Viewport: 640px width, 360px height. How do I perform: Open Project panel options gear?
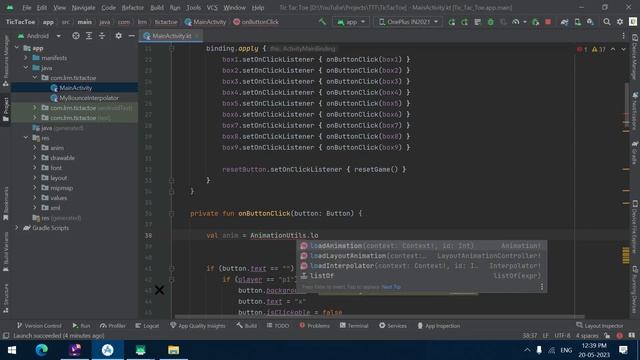[118, 36]
